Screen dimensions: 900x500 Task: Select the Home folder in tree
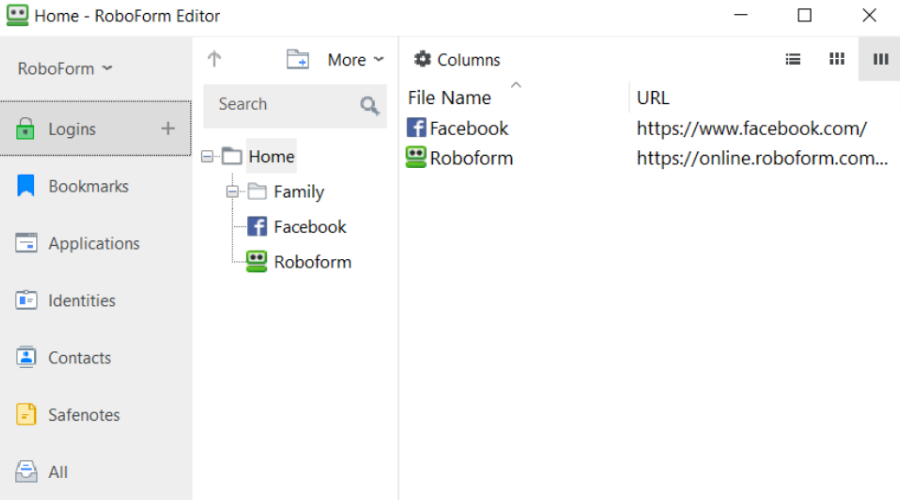click(x=271, y=156)
